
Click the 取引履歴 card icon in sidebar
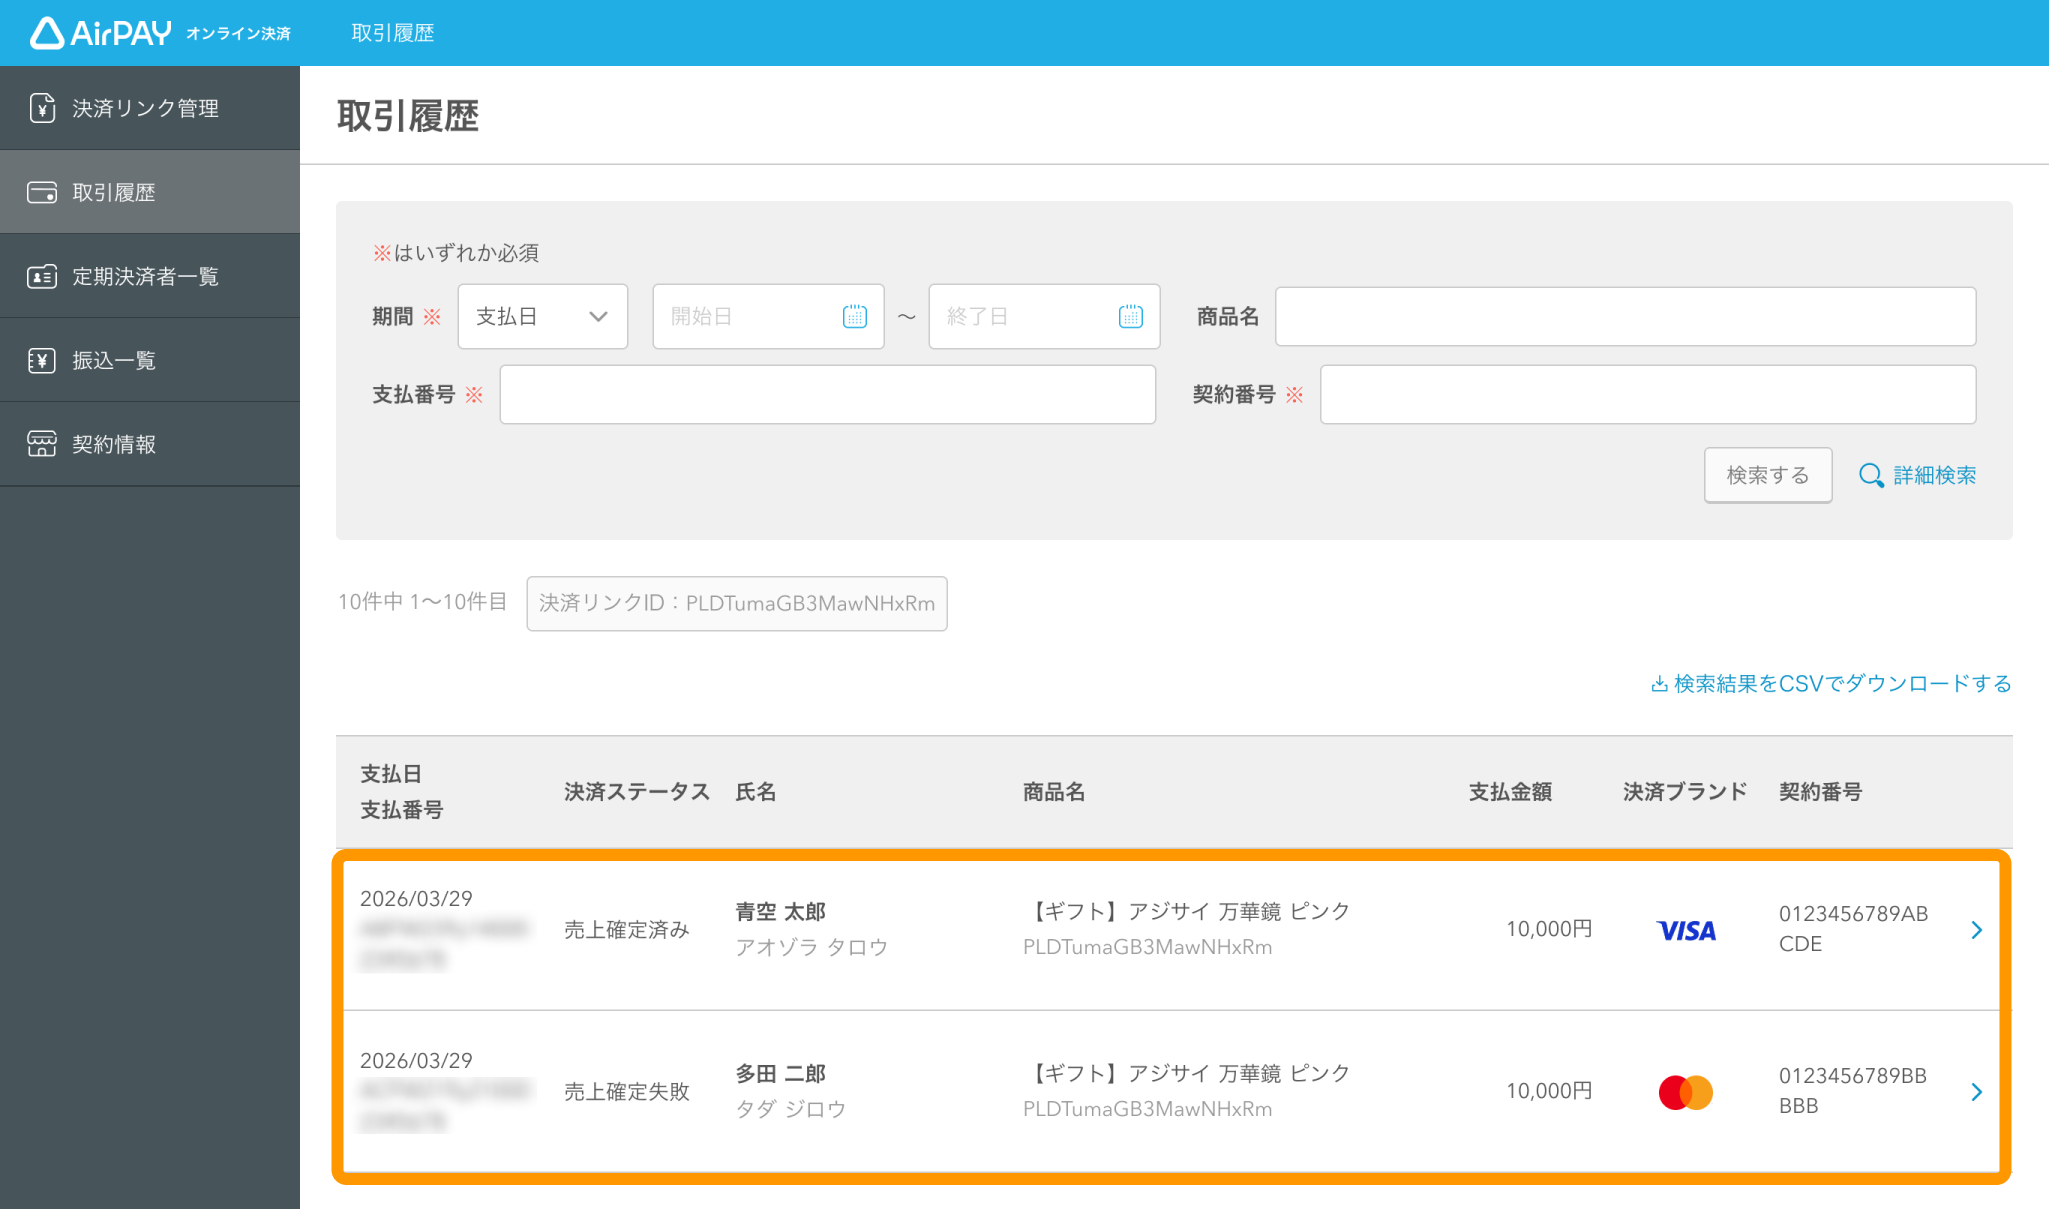[x=42, y=191]
